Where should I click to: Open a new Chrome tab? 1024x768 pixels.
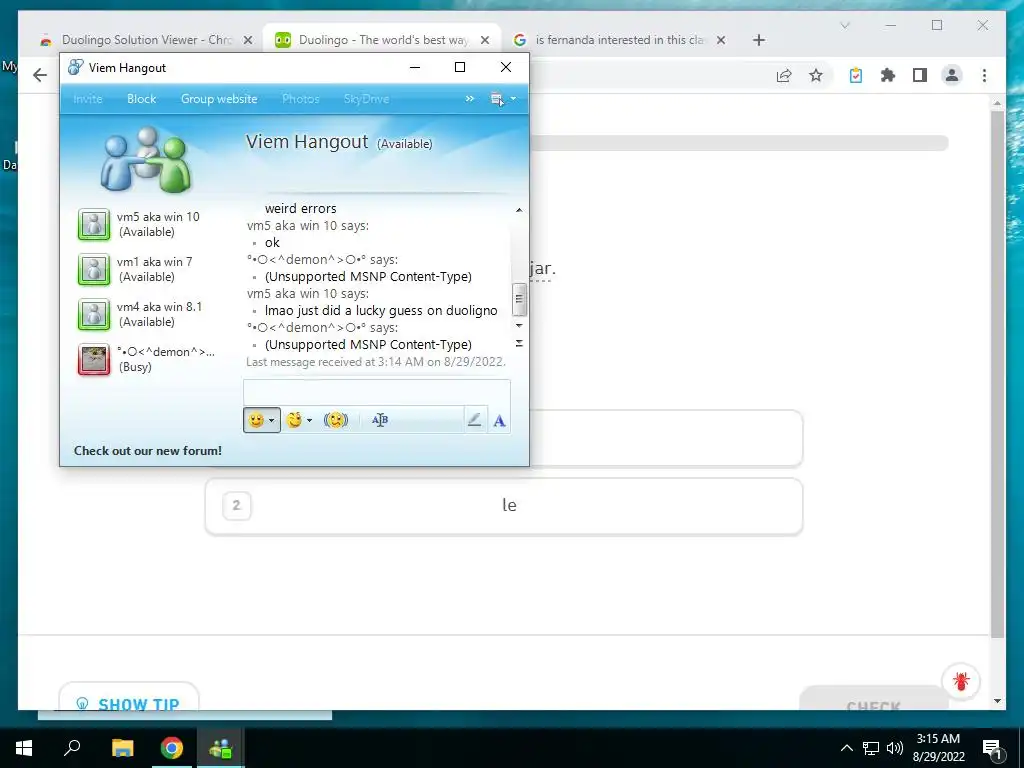(758, 40)
